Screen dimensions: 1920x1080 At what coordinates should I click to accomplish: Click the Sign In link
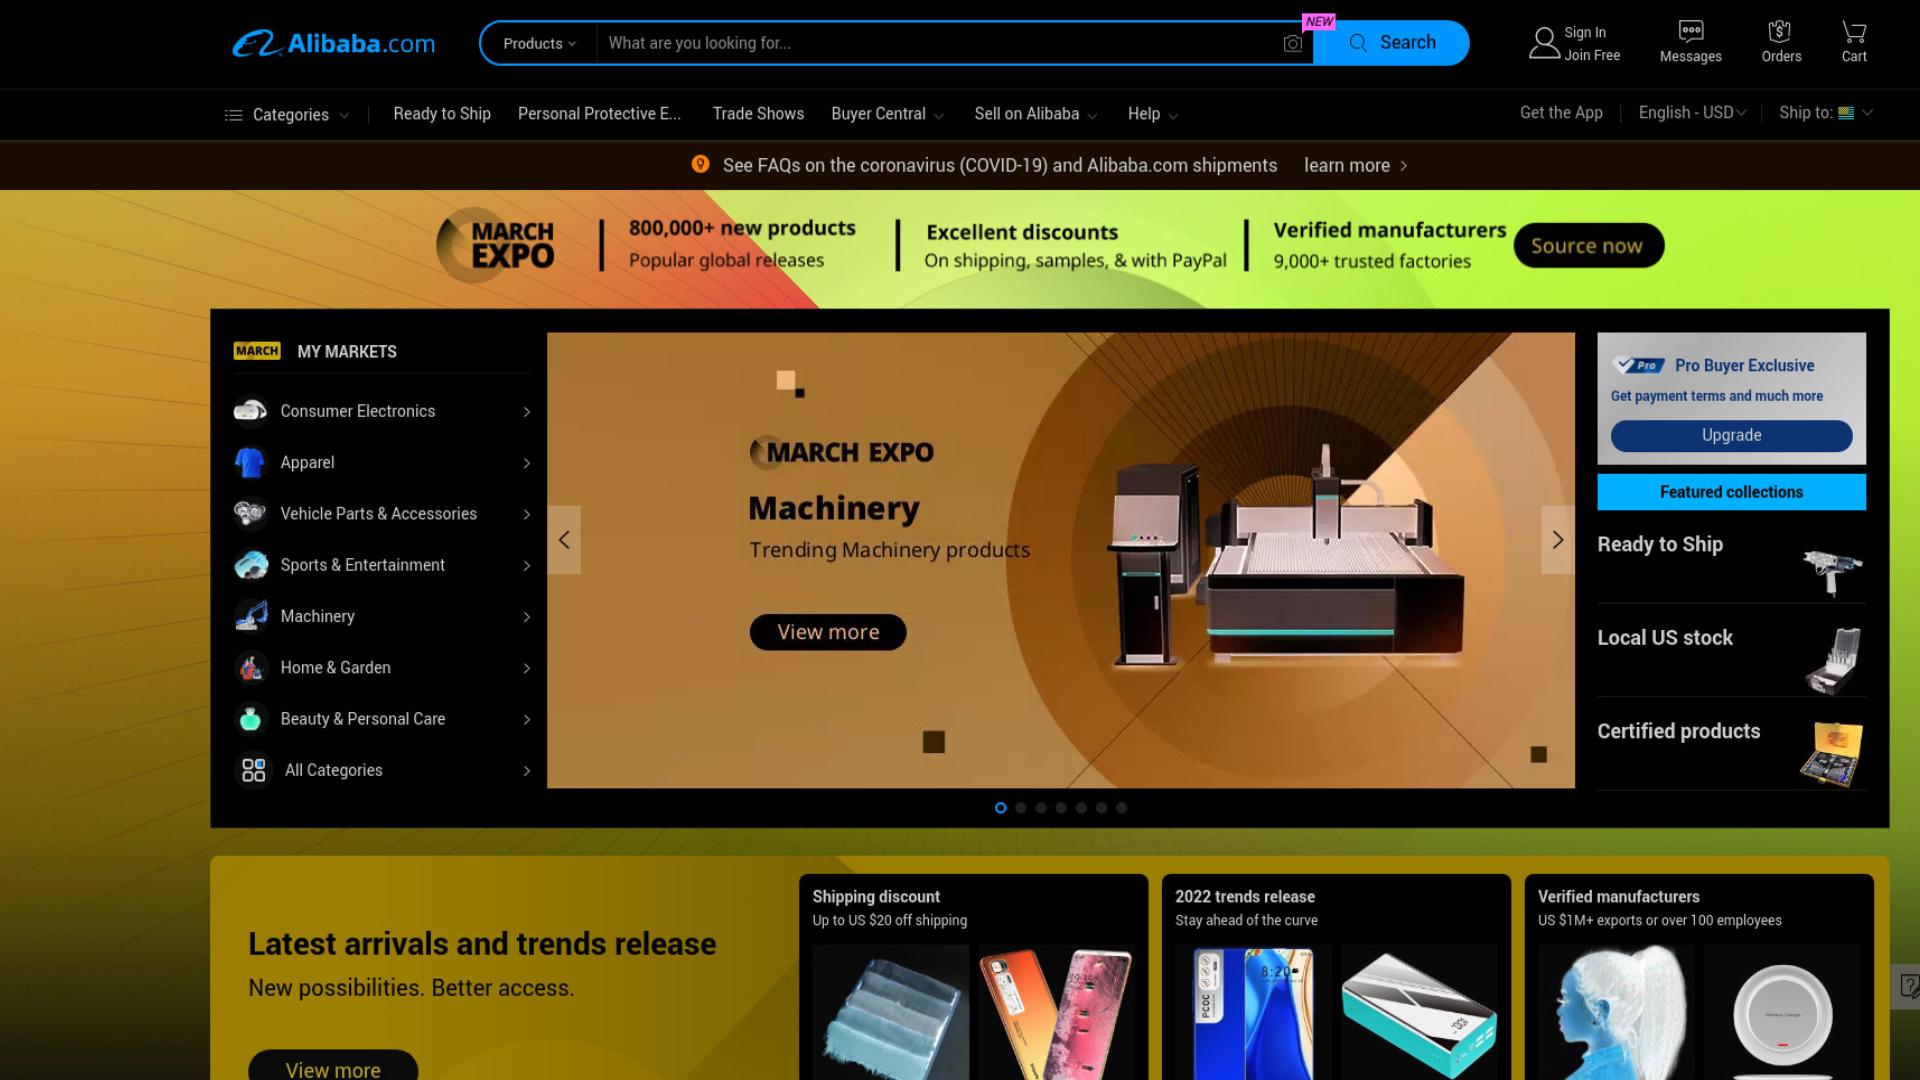click(1585, 33)
